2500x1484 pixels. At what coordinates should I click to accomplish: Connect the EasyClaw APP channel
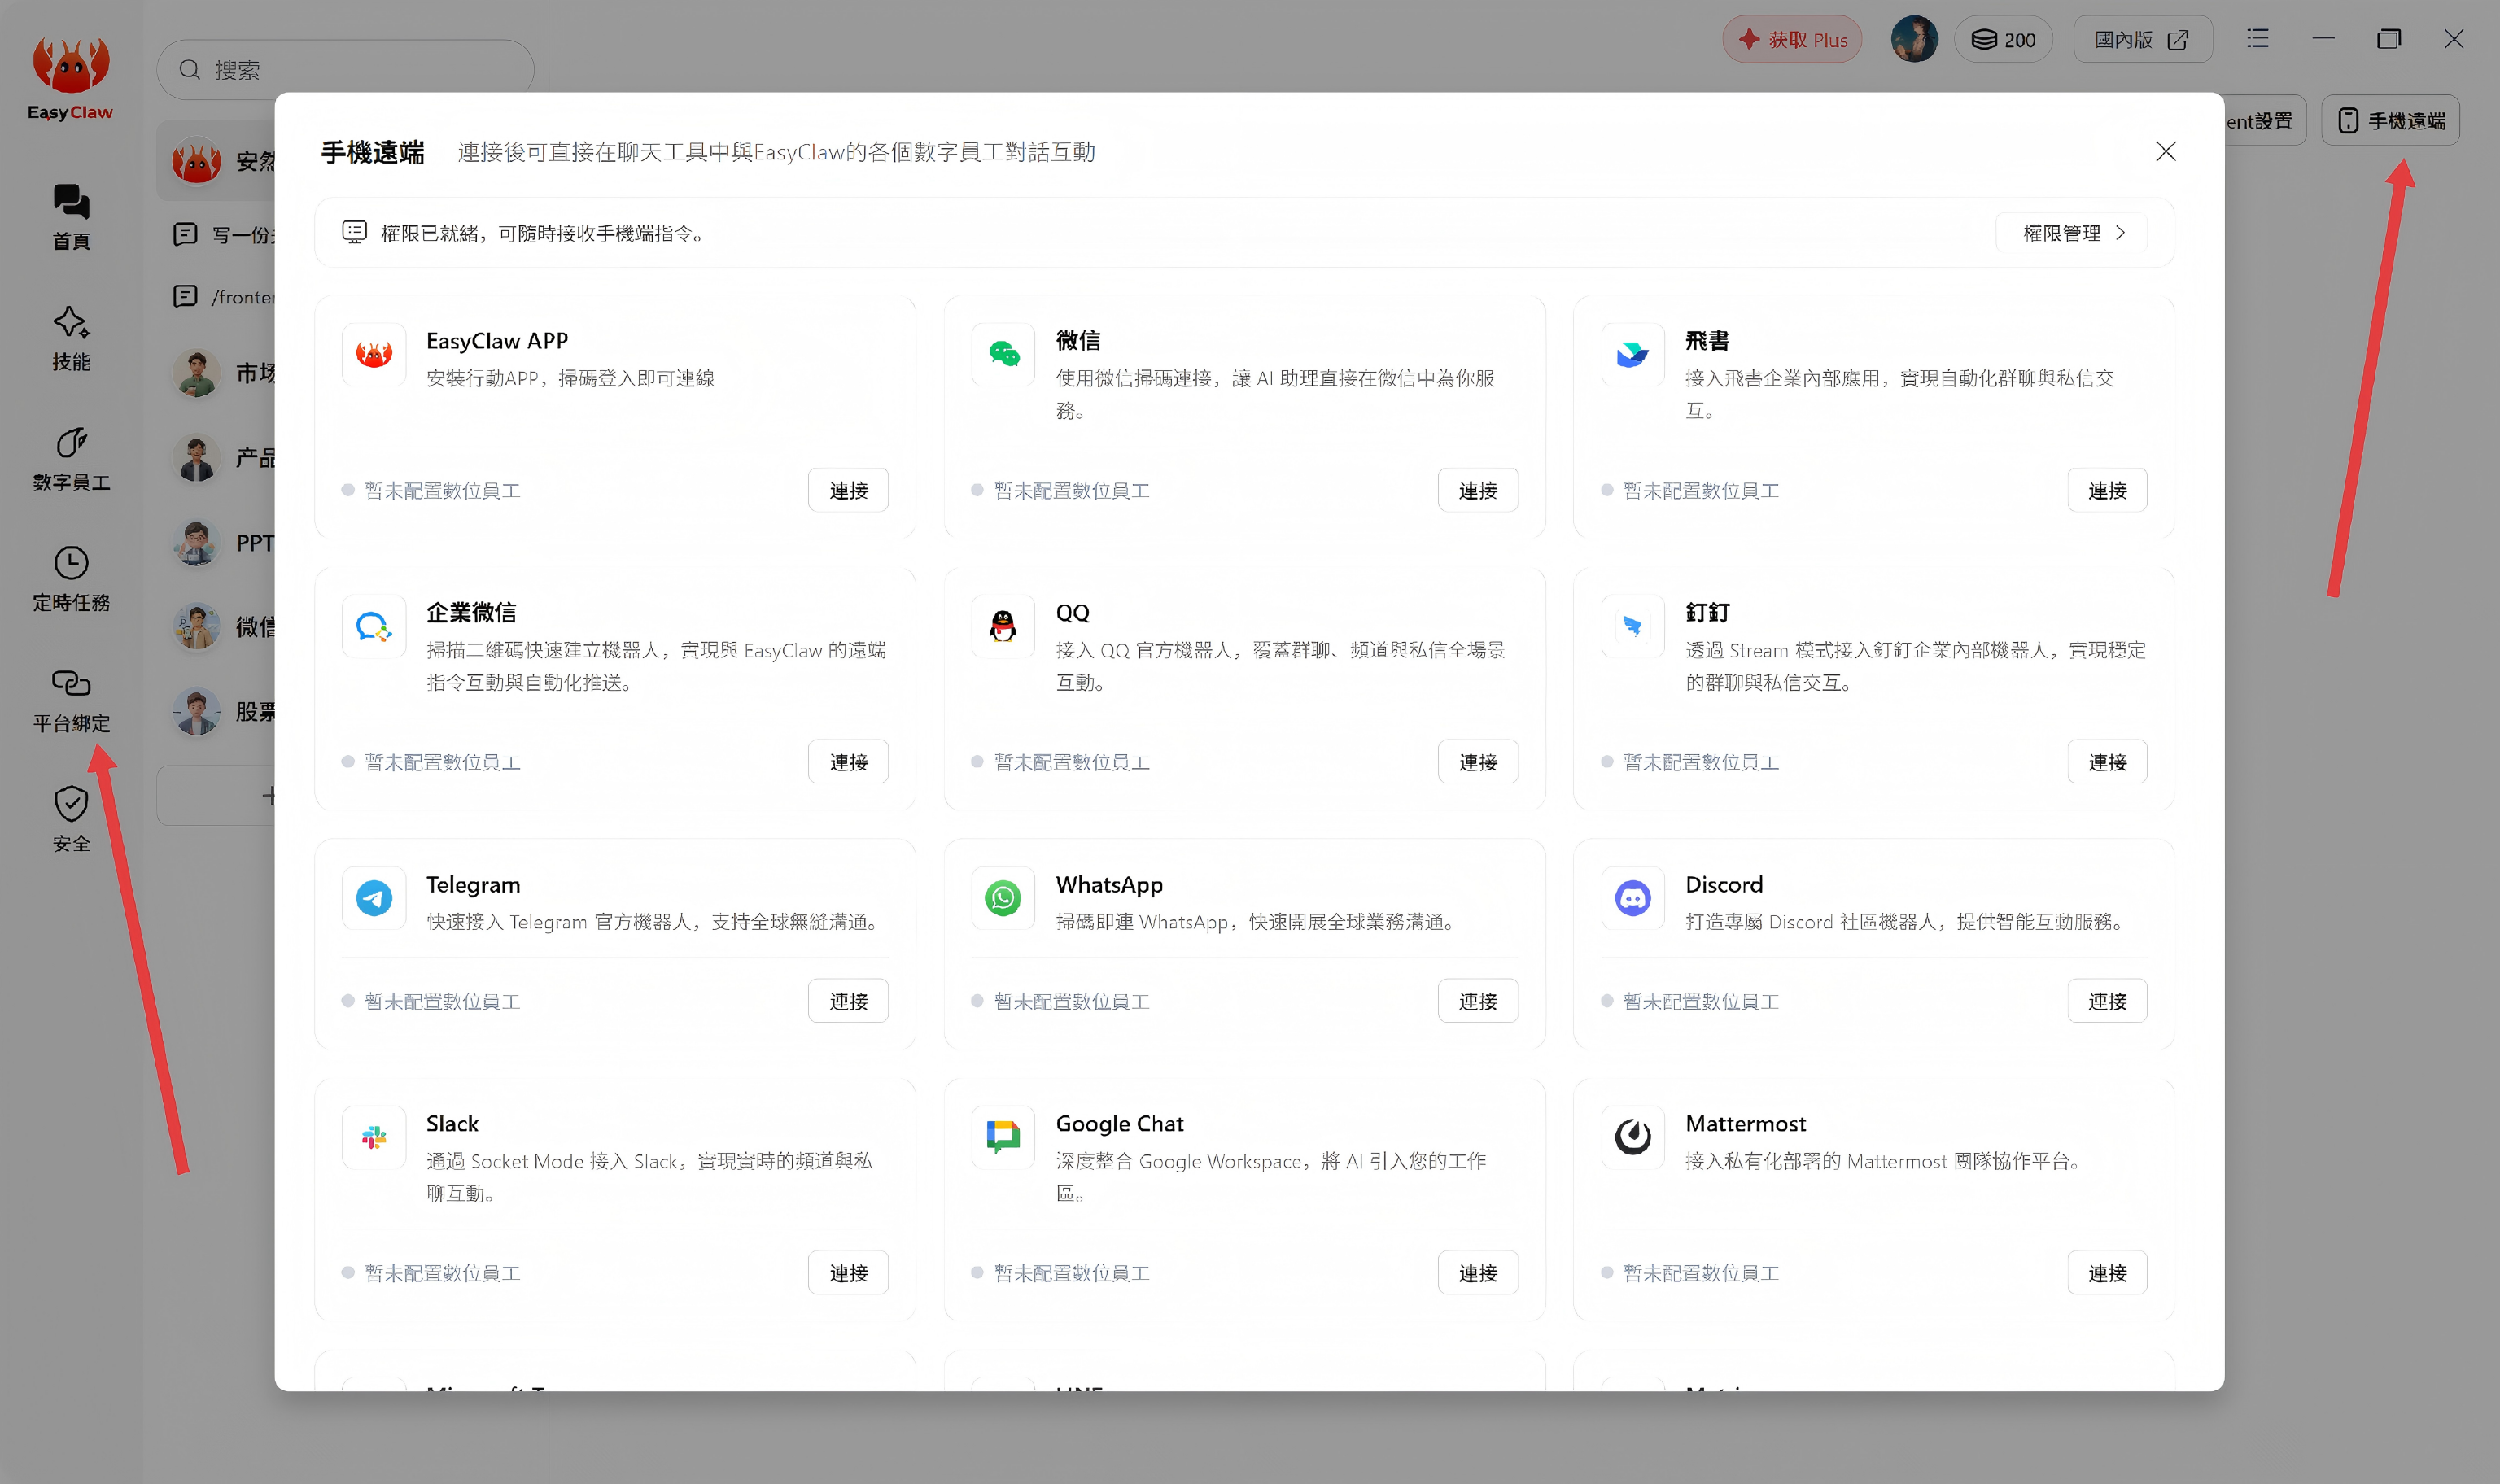(848, 490)
